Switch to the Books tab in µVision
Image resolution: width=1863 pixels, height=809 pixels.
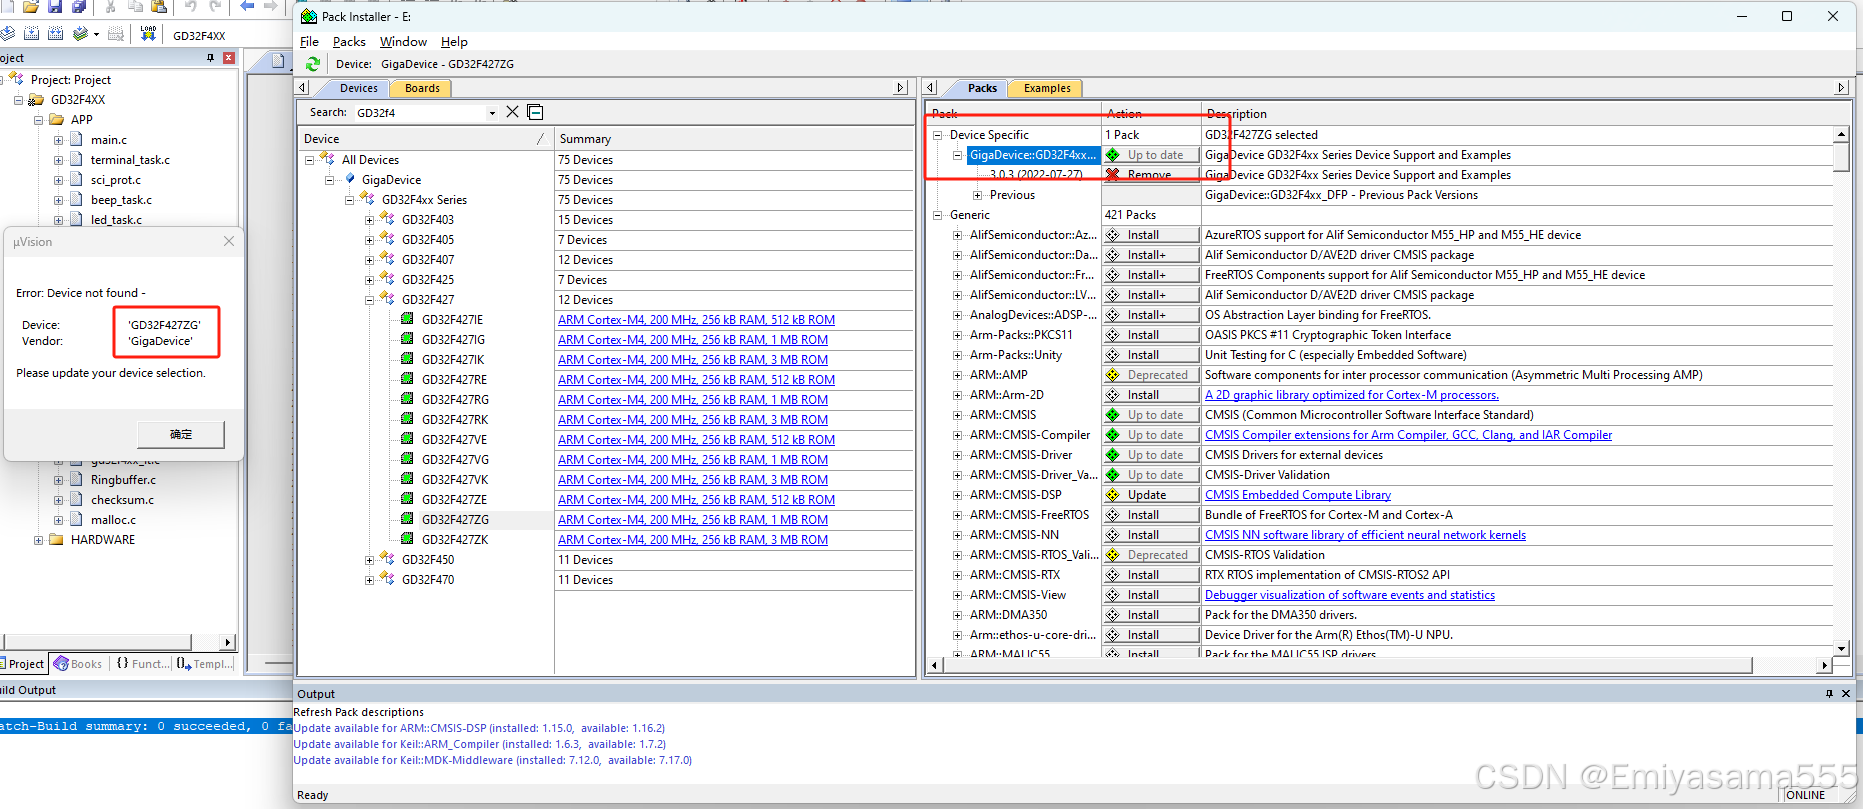pos(78,663)
